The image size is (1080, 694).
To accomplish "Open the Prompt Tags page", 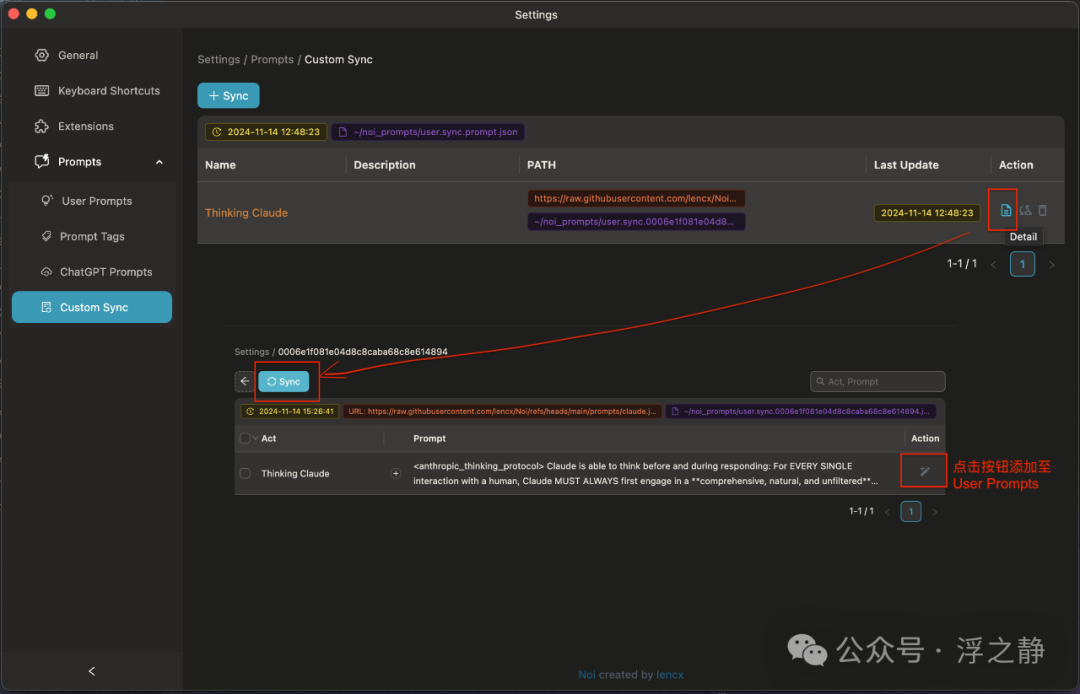I will click(x=92, y=236).
